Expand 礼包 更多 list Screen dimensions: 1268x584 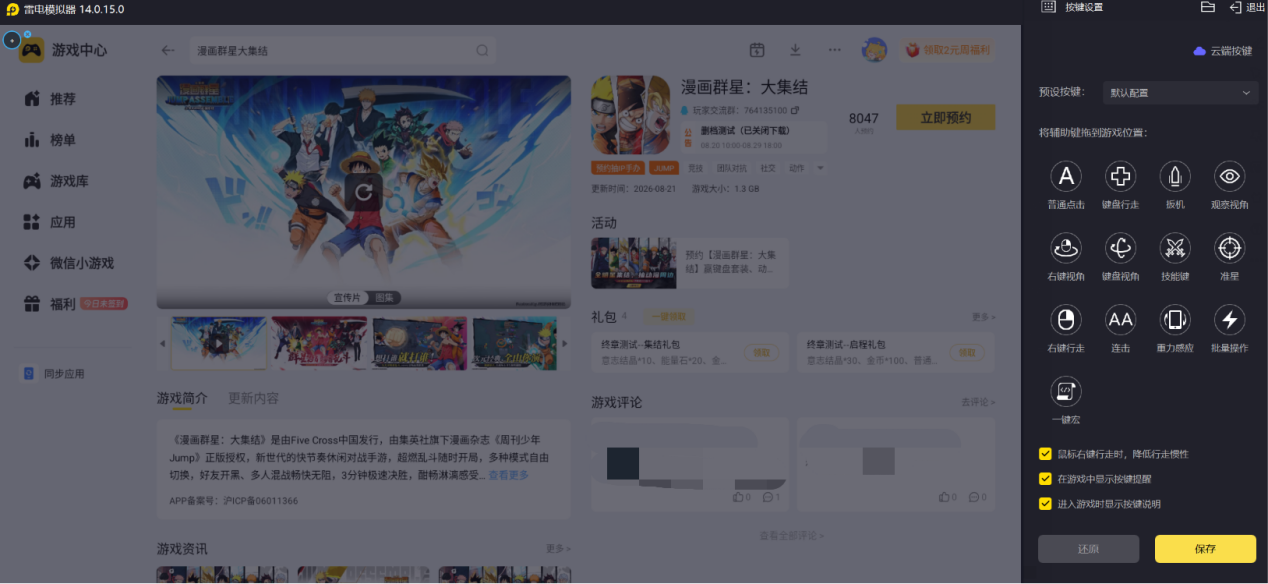point(983,317)
